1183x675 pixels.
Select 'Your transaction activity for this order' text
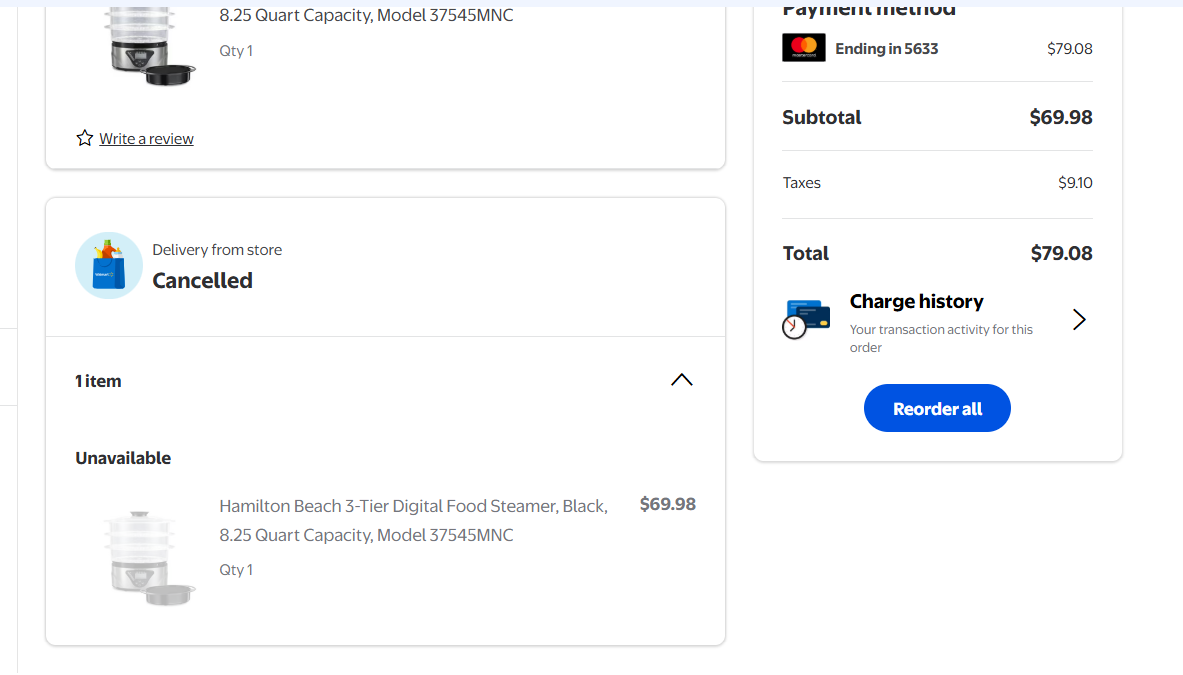click(941, 339)
